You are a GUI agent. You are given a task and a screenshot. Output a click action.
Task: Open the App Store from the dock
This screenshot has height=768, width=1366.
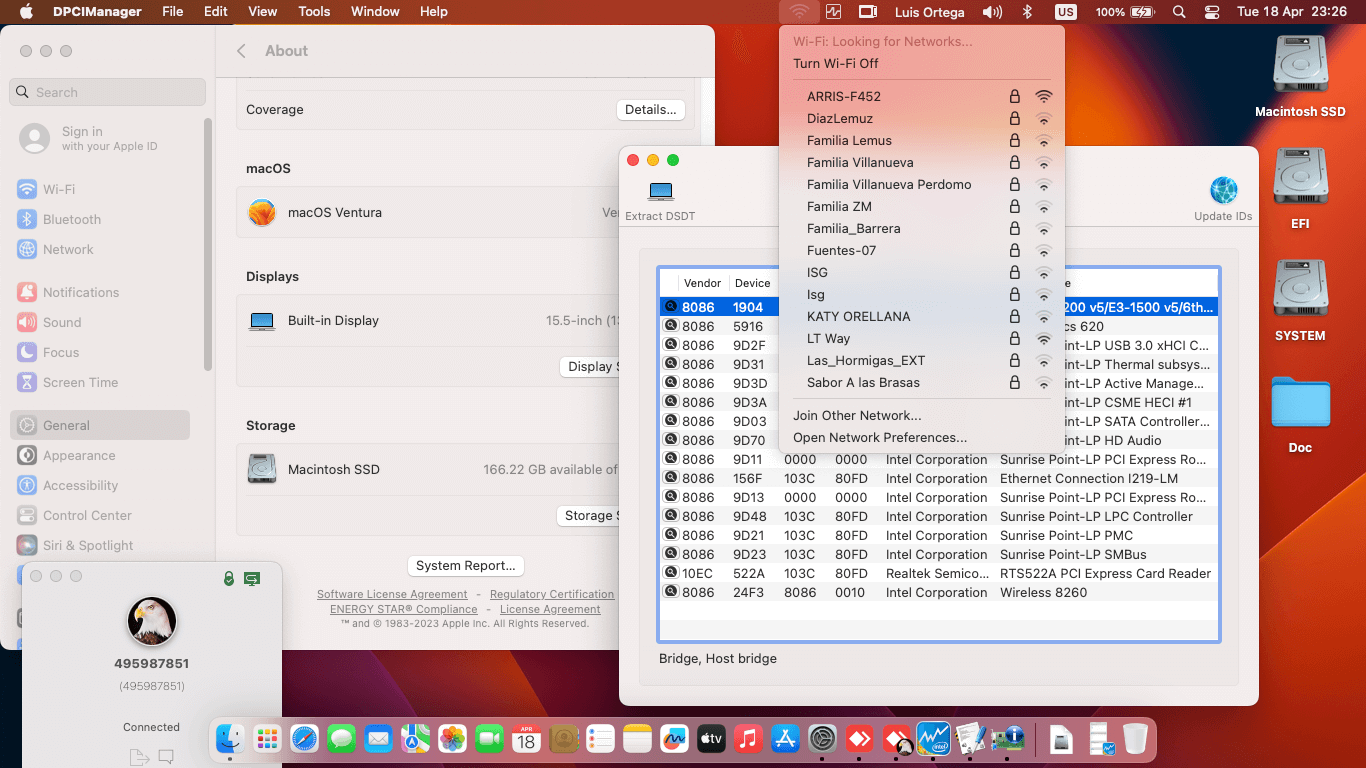point(785,739)
